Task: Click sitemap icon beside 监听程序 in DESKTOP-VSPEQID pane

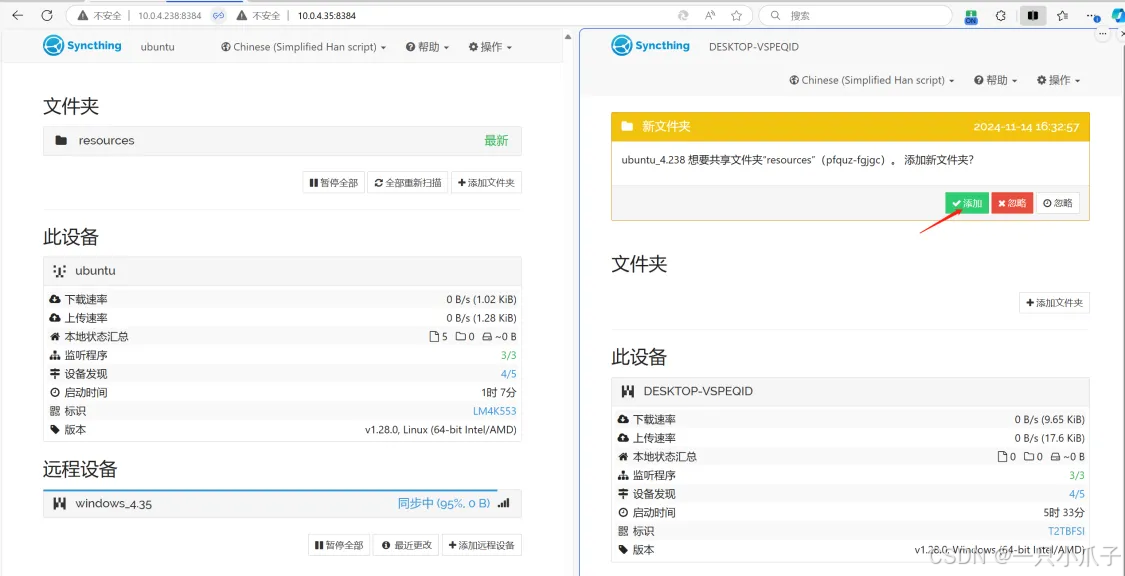Action: tap(623, 475)
